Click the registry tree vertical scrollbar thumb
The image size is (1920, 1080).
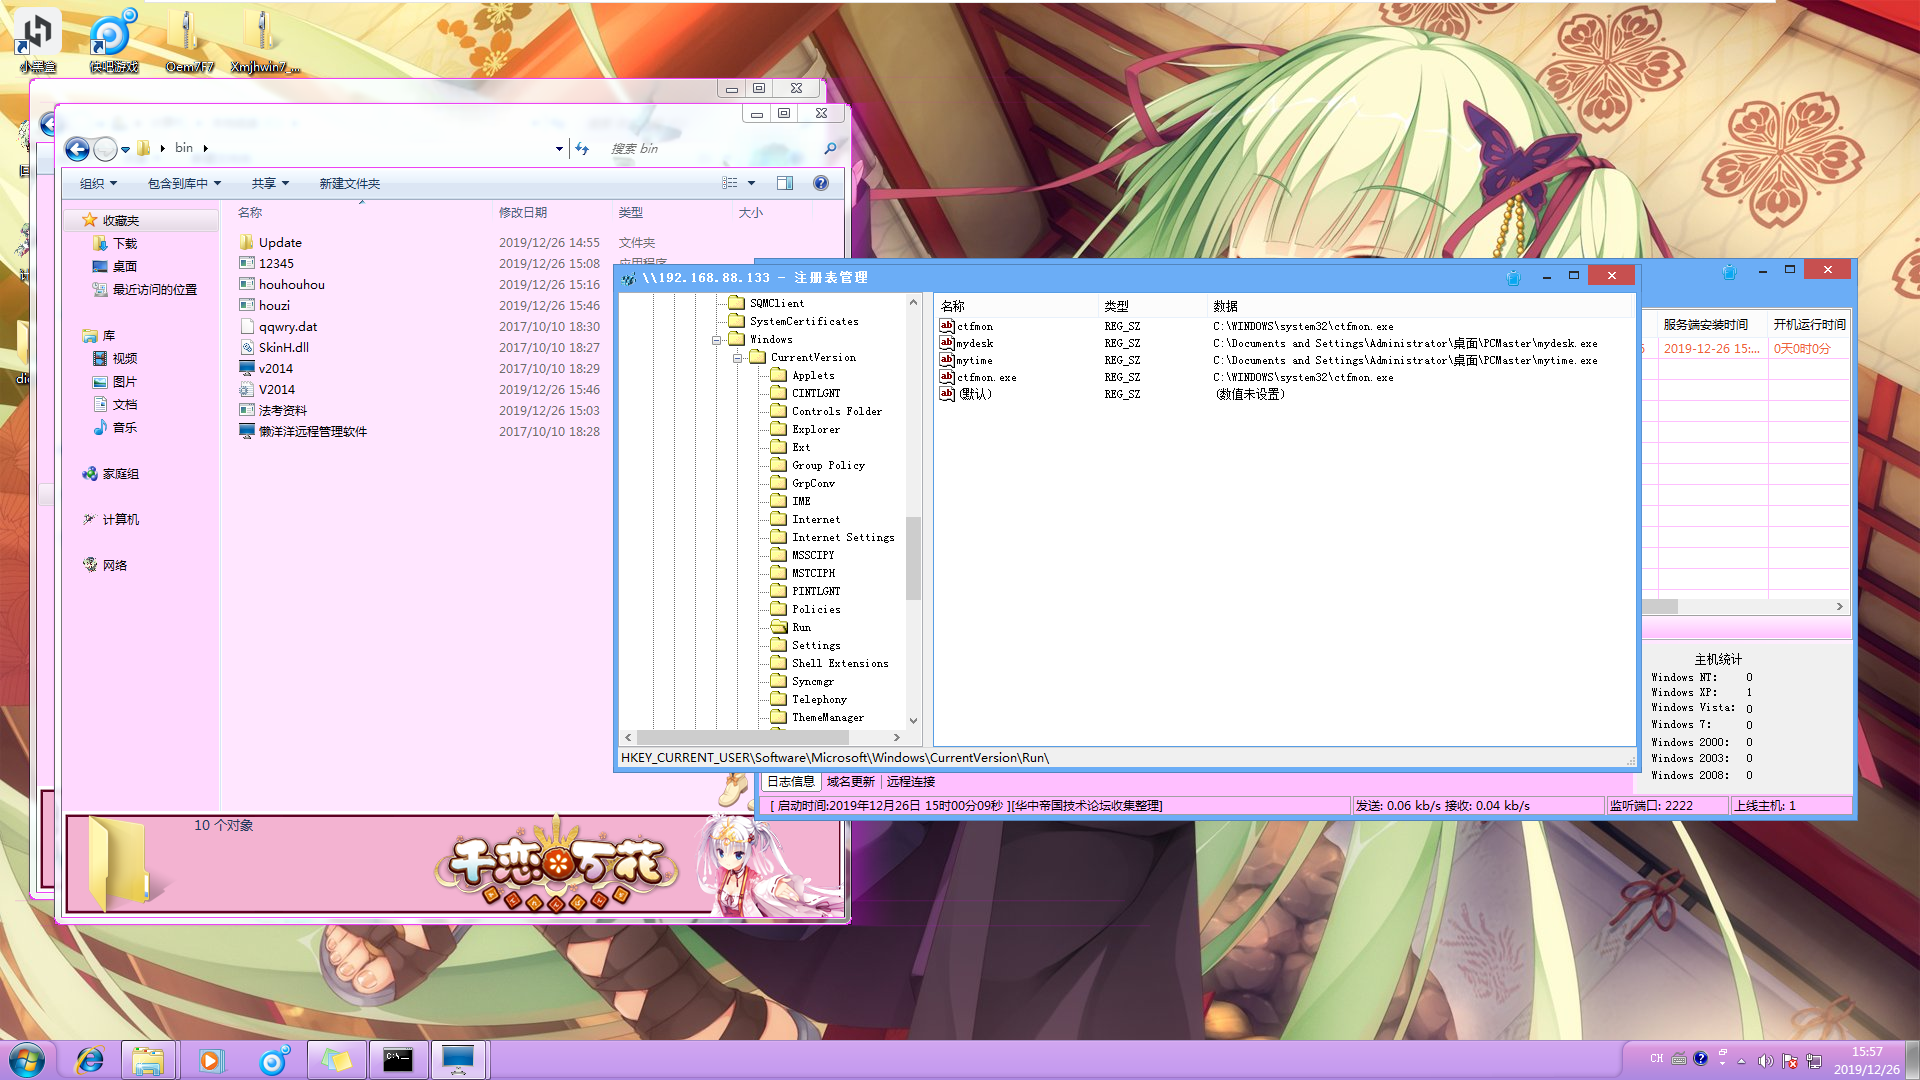(x=912, y=557)
